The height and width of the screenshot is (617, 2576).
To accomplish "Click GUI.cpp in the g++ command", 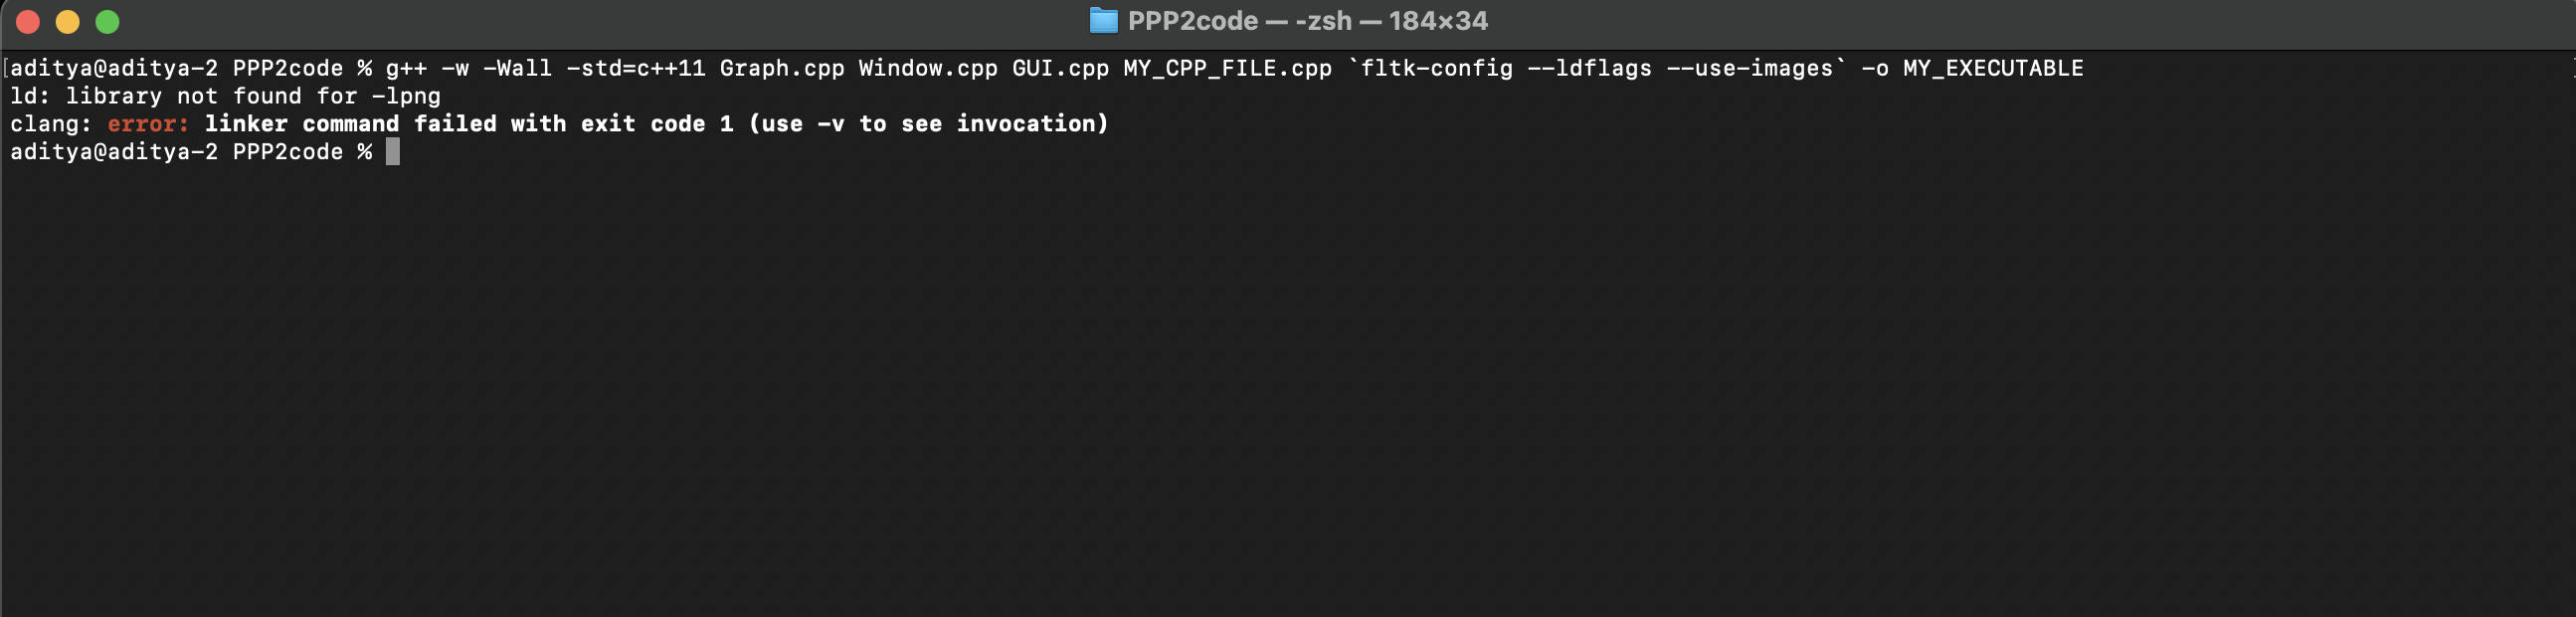I will [x=1060, y=68].
